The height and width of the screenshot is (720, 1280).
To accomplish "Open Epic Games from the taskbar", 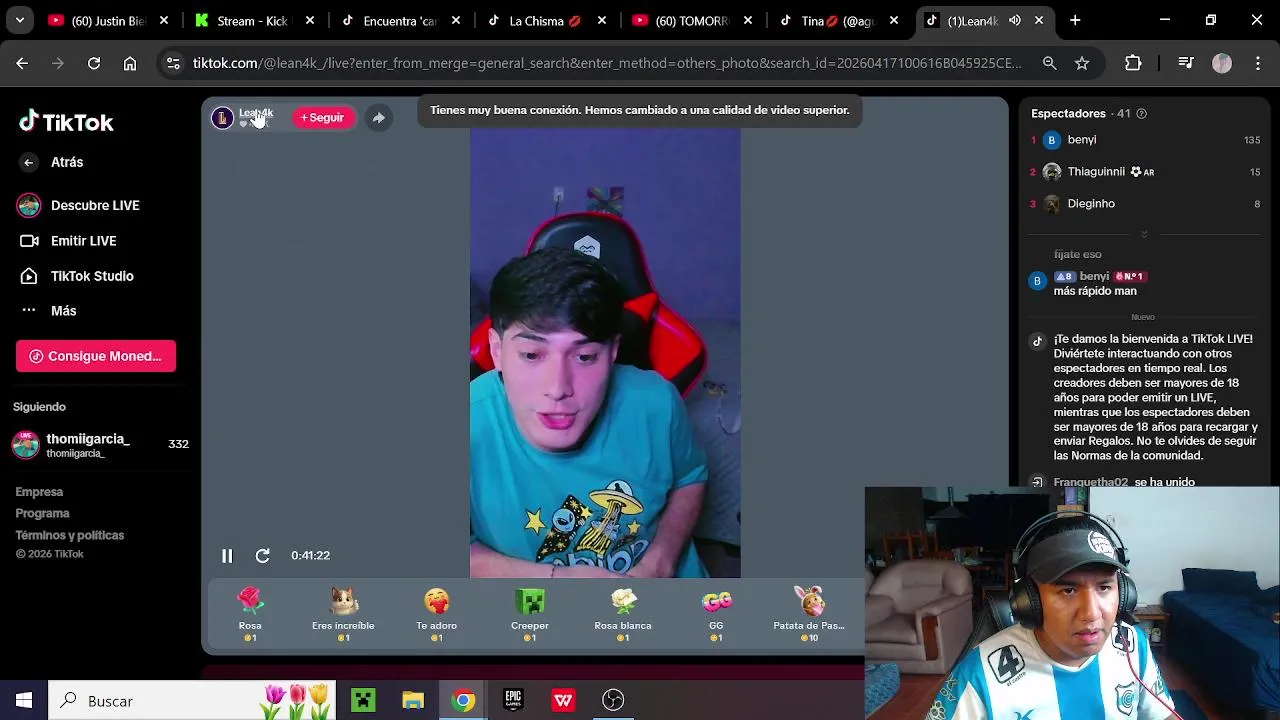I will pyautogui.click(x=513, y=700).
